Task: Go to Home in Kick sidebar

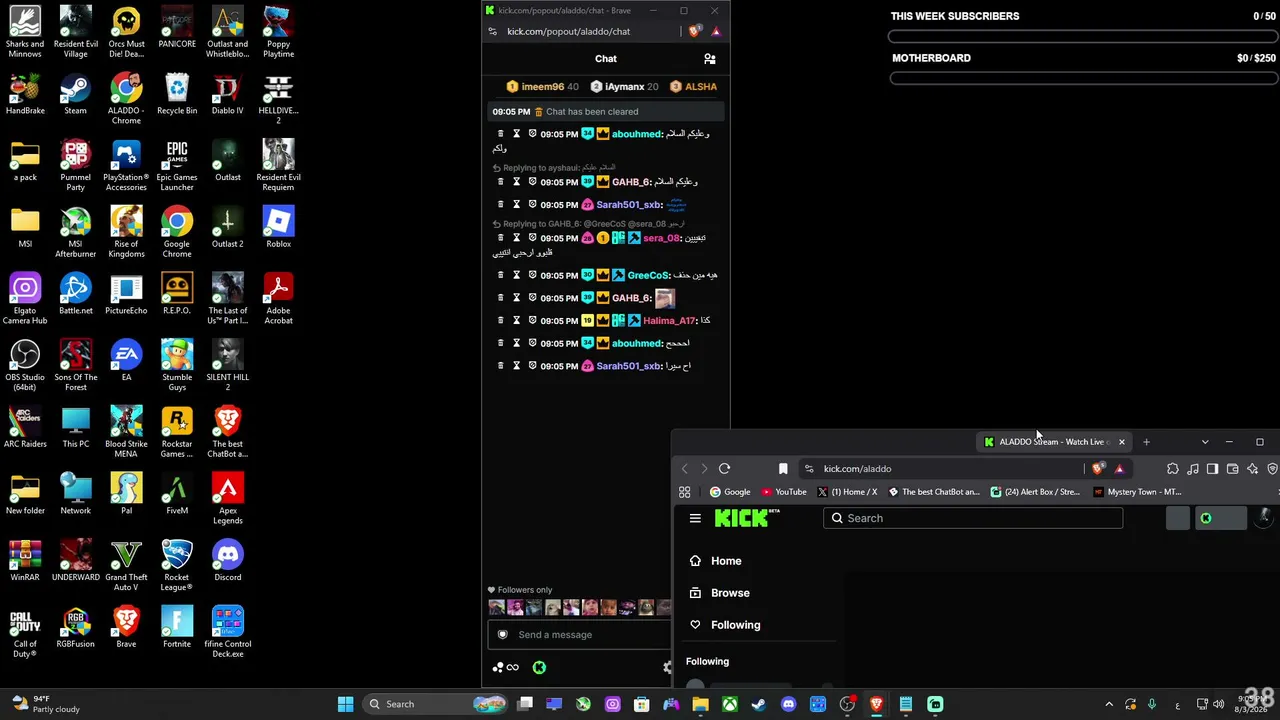Action: click(x=726, y=561)
